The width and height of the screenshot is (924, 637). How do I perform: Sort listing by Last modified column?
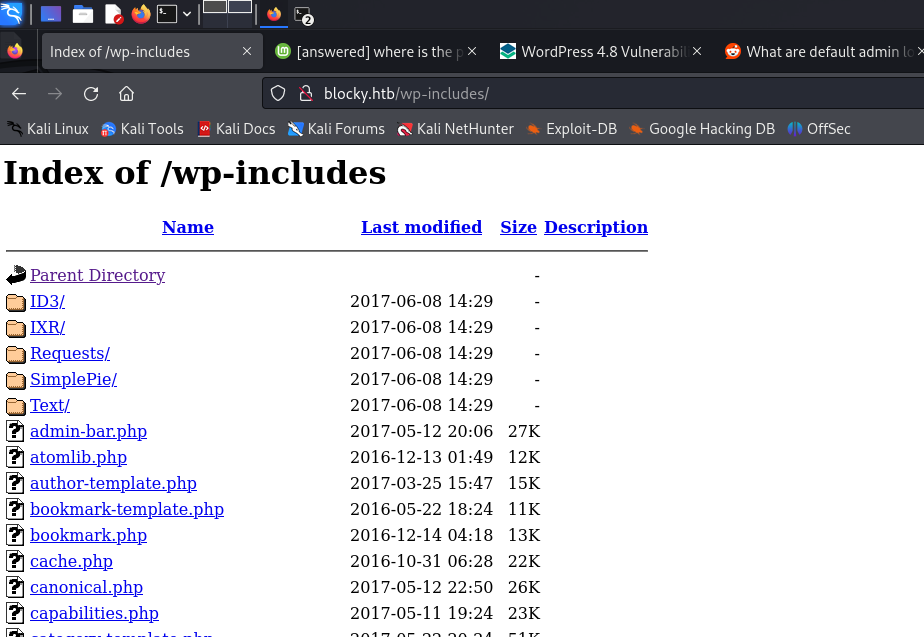(x=421, y=227)
